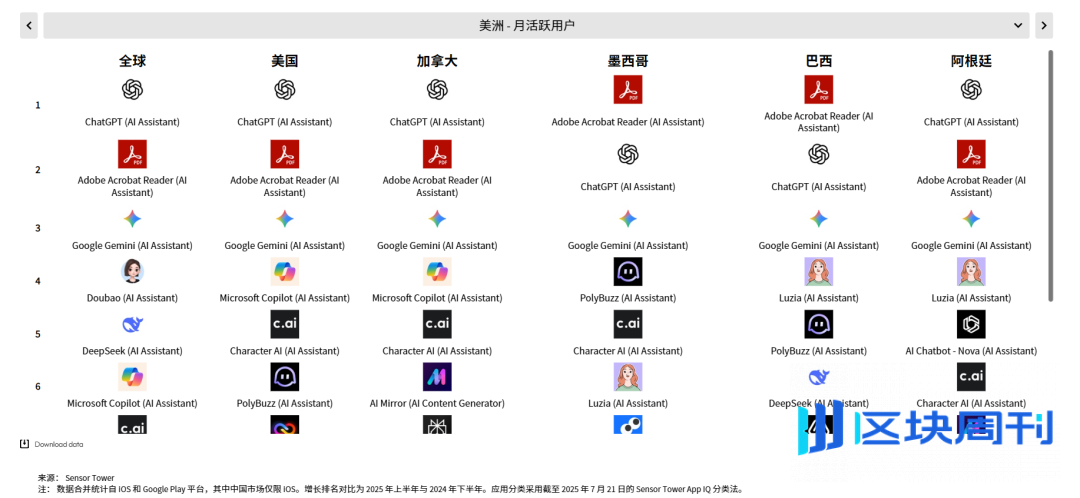This screenshot has width=1080, height=498.
Task: Click ChatGPT icon in 墨西哥 rank 2
Action: [627, 154]
